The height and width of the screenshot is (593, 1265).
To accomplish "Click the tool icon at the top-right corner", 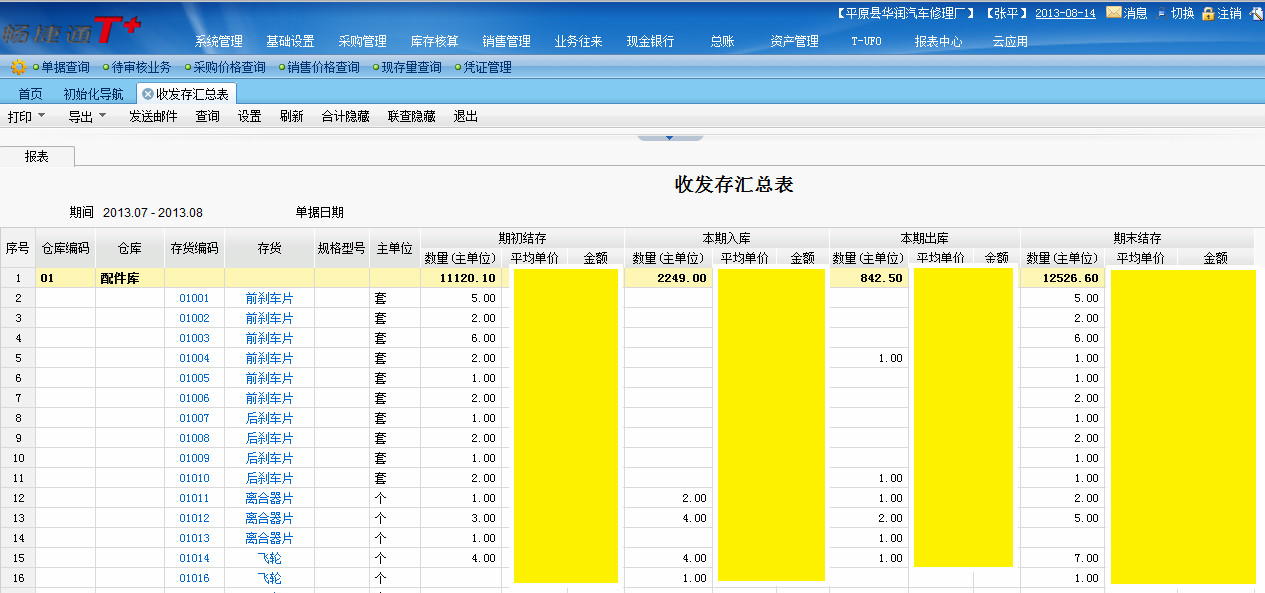I will (x=1255, y=13).
